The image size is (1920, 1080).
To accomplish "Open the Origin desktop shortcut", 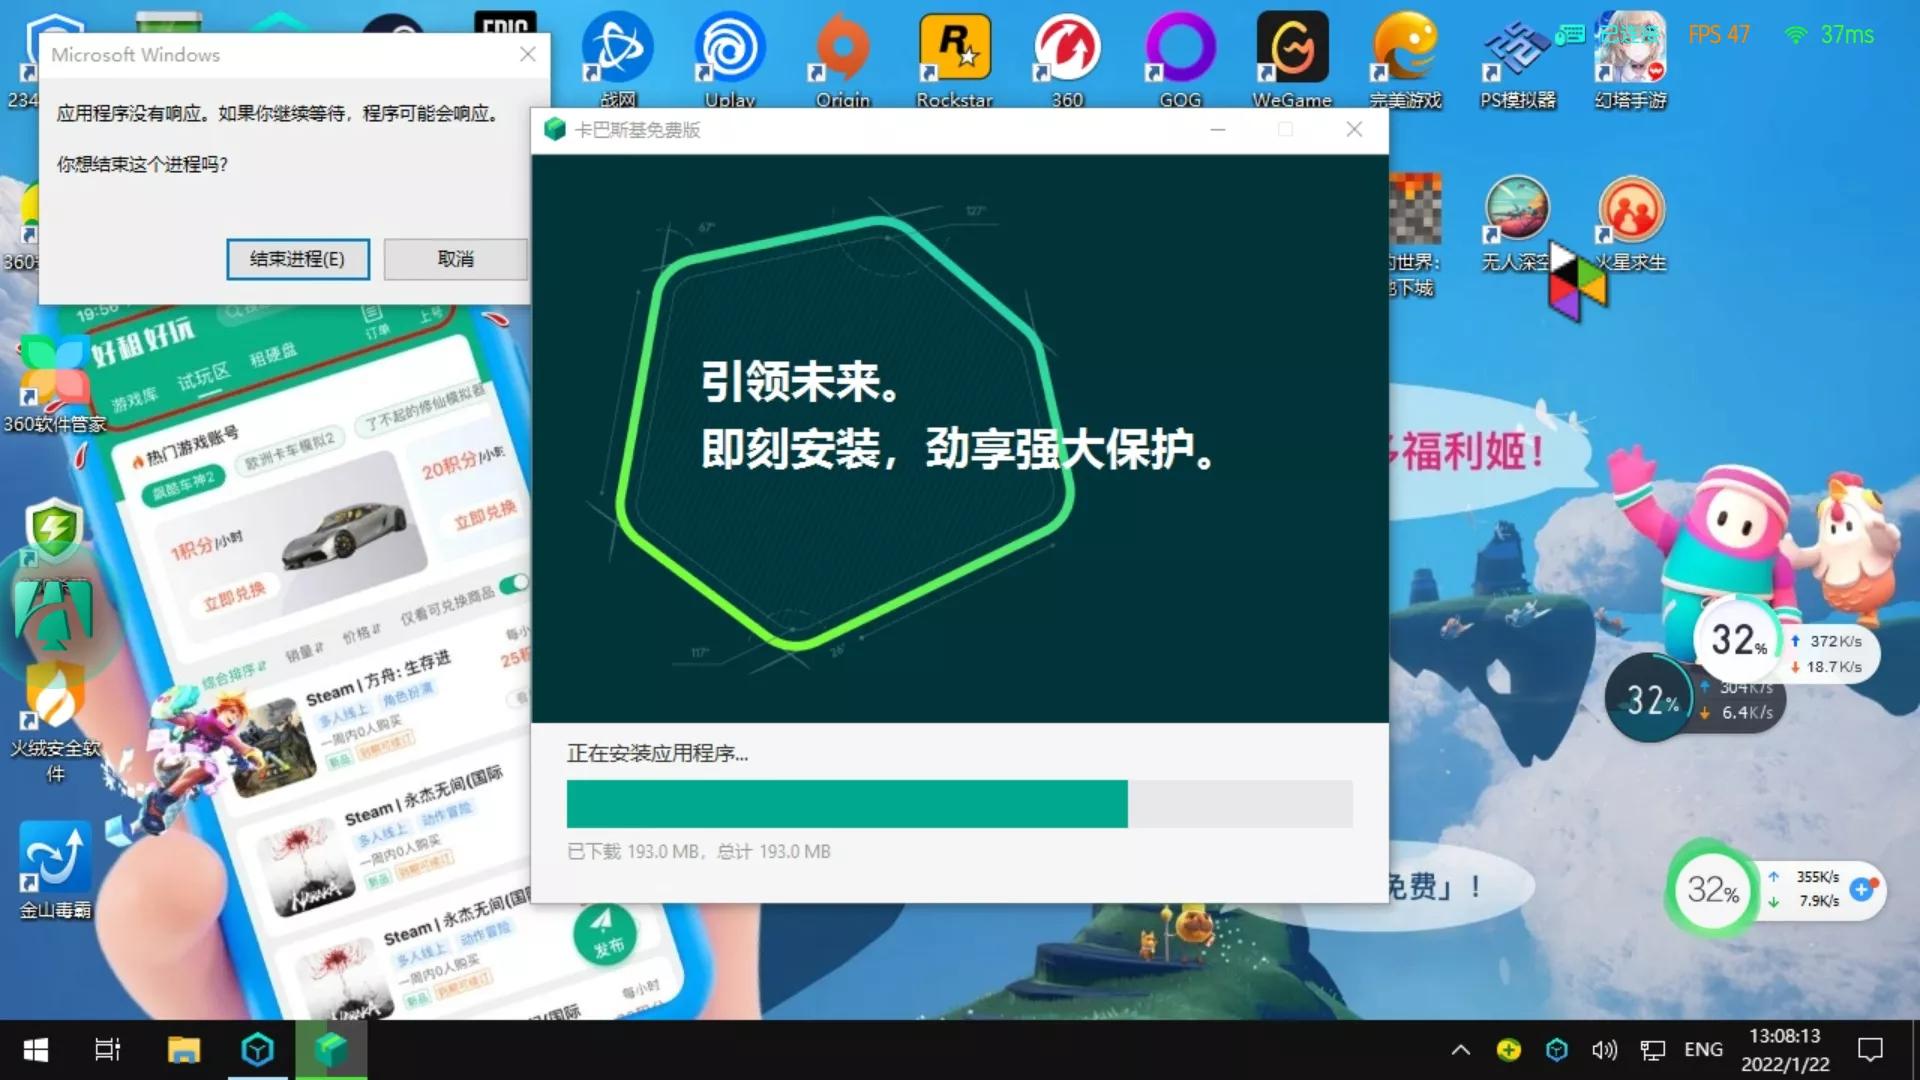I will pyautogui.click(x=843, y=58).
